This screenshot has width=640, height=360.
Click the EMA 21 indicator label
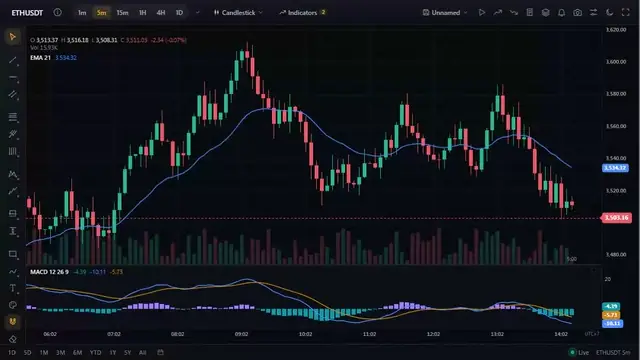[40, 58]
